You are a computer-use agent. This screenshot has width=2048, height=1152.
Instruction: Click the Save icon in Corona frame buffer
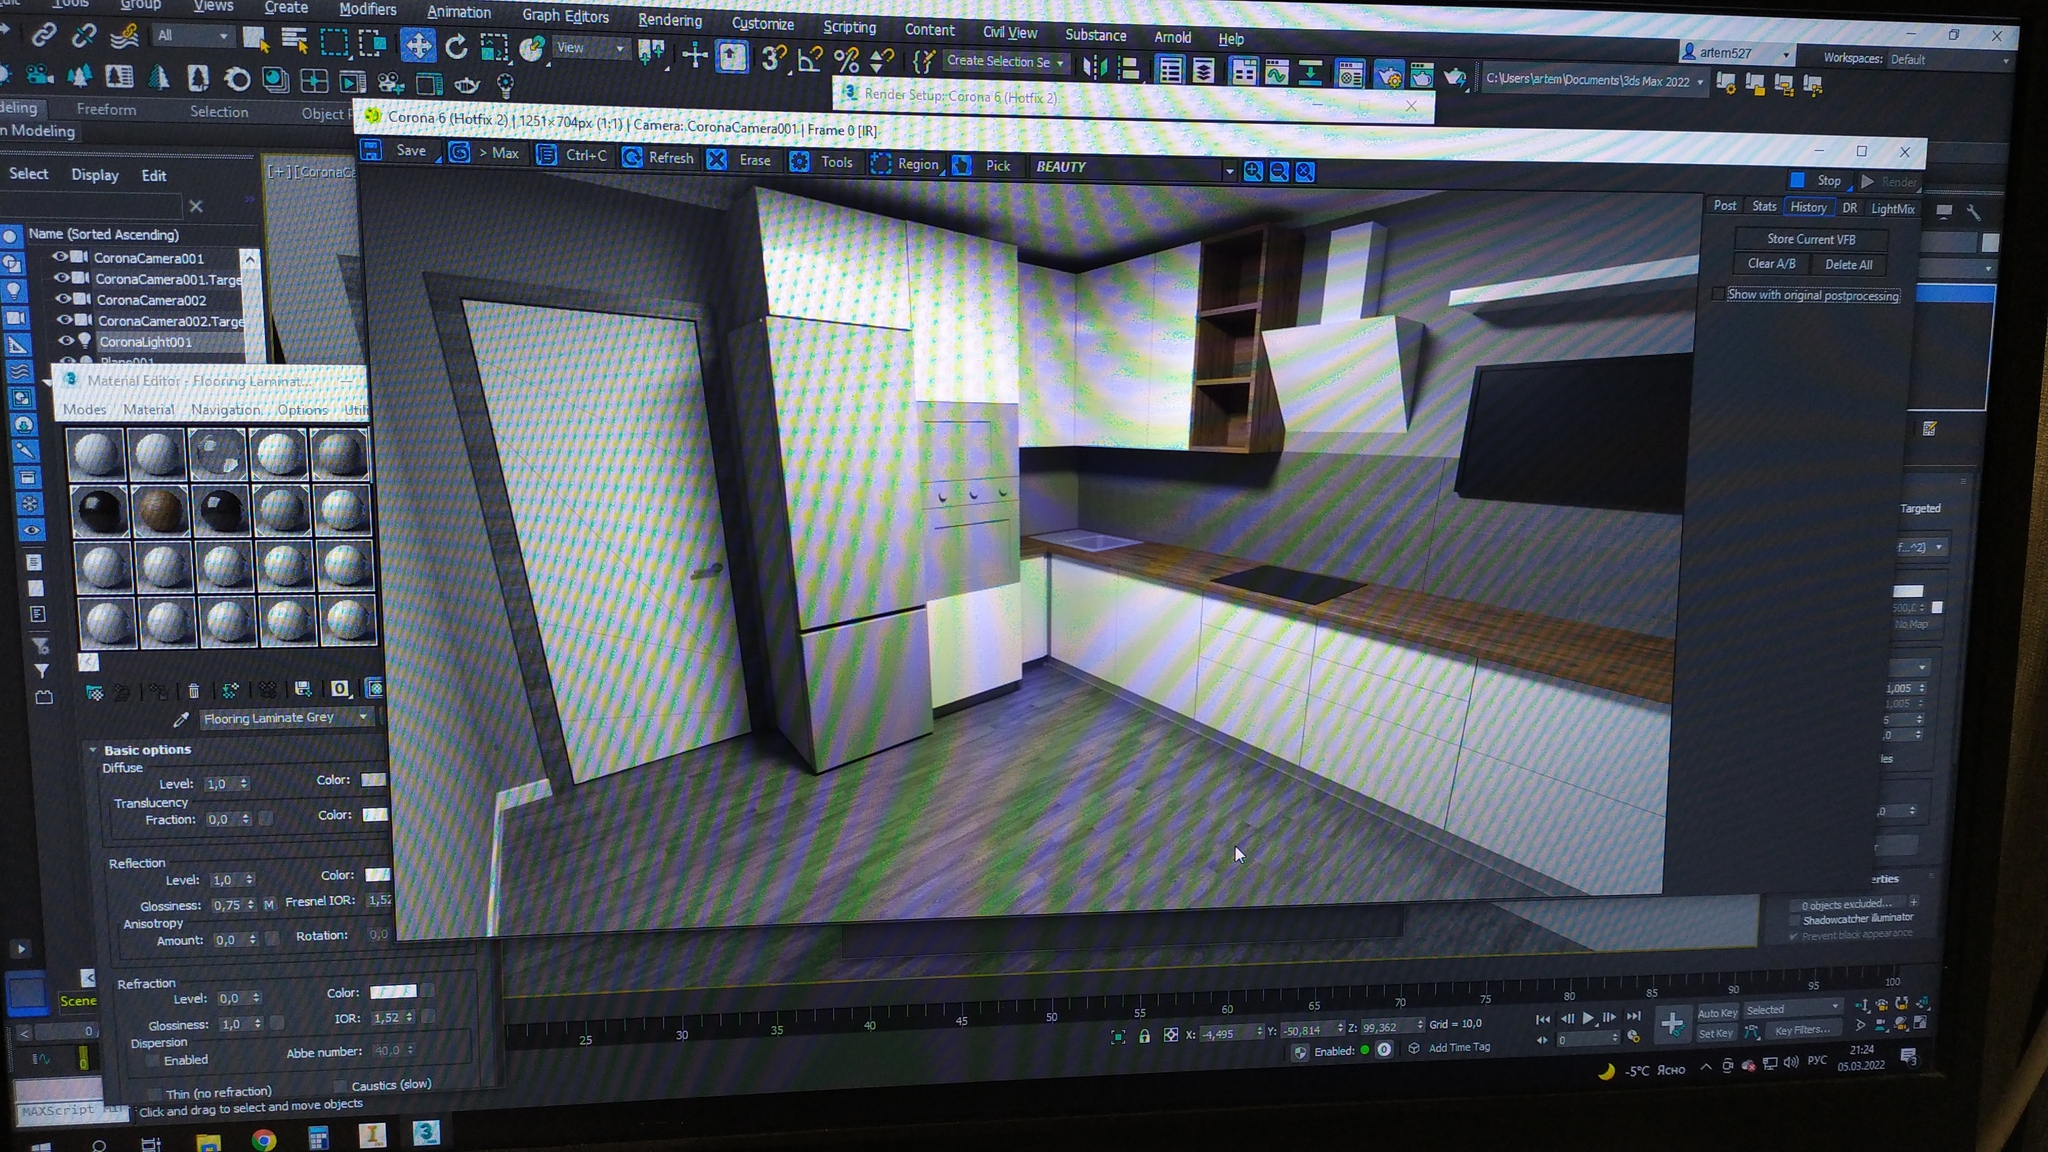click(x=371, y=150)
